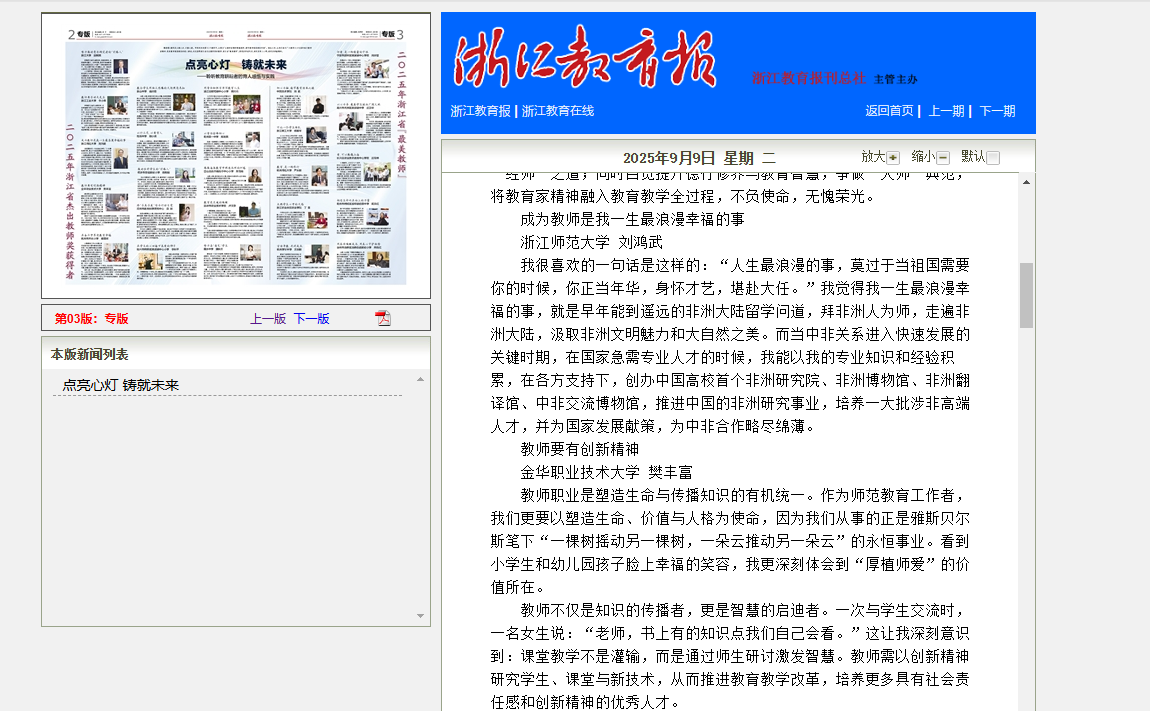1150x711 pixels.
Task: Open the 浙江教育在线 link
Action: [558, 111]
